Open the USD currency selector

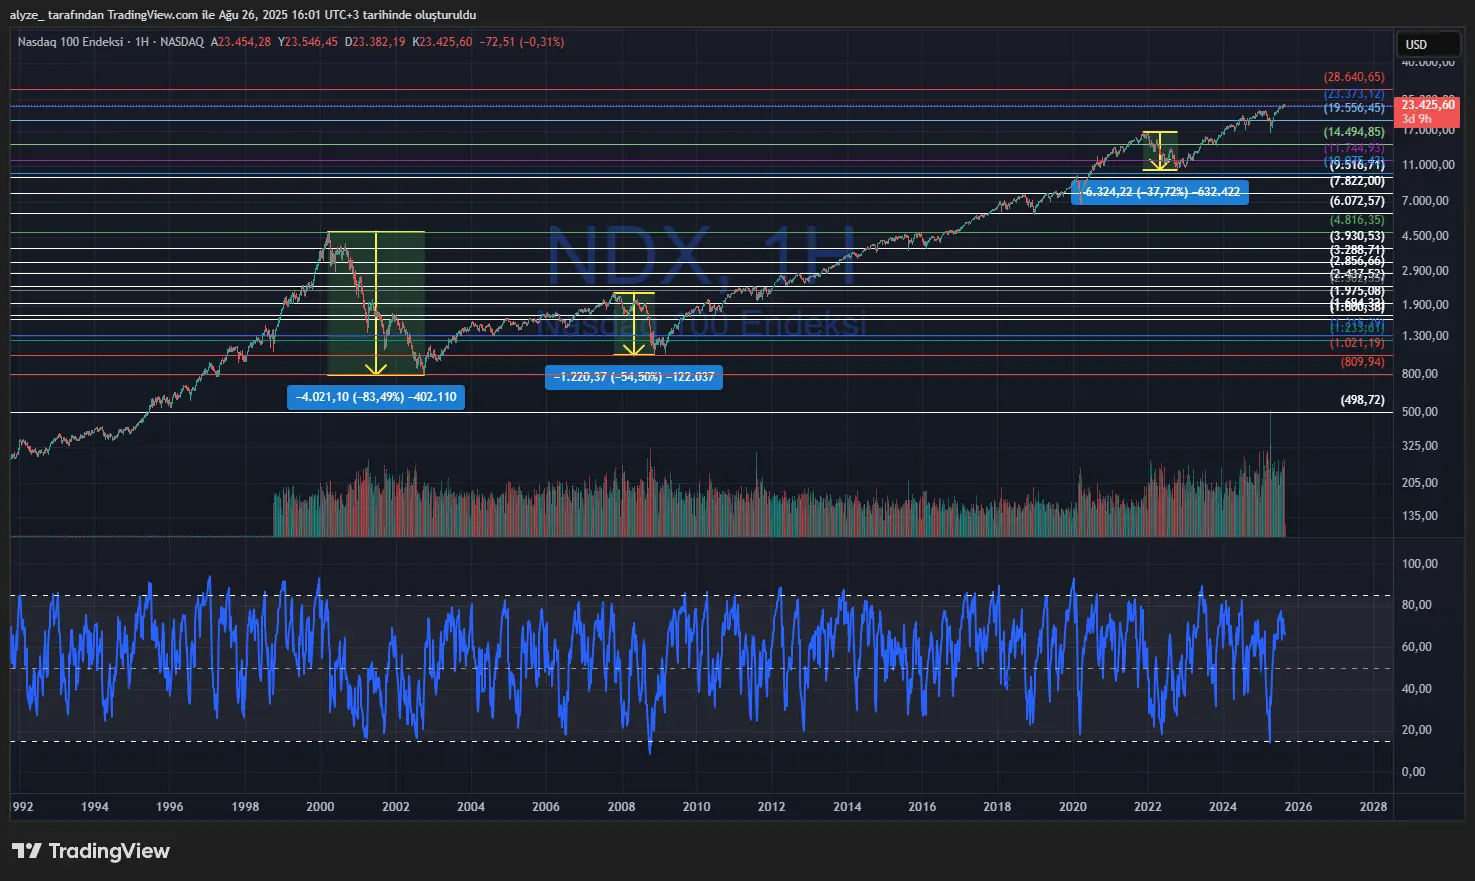1428,44
